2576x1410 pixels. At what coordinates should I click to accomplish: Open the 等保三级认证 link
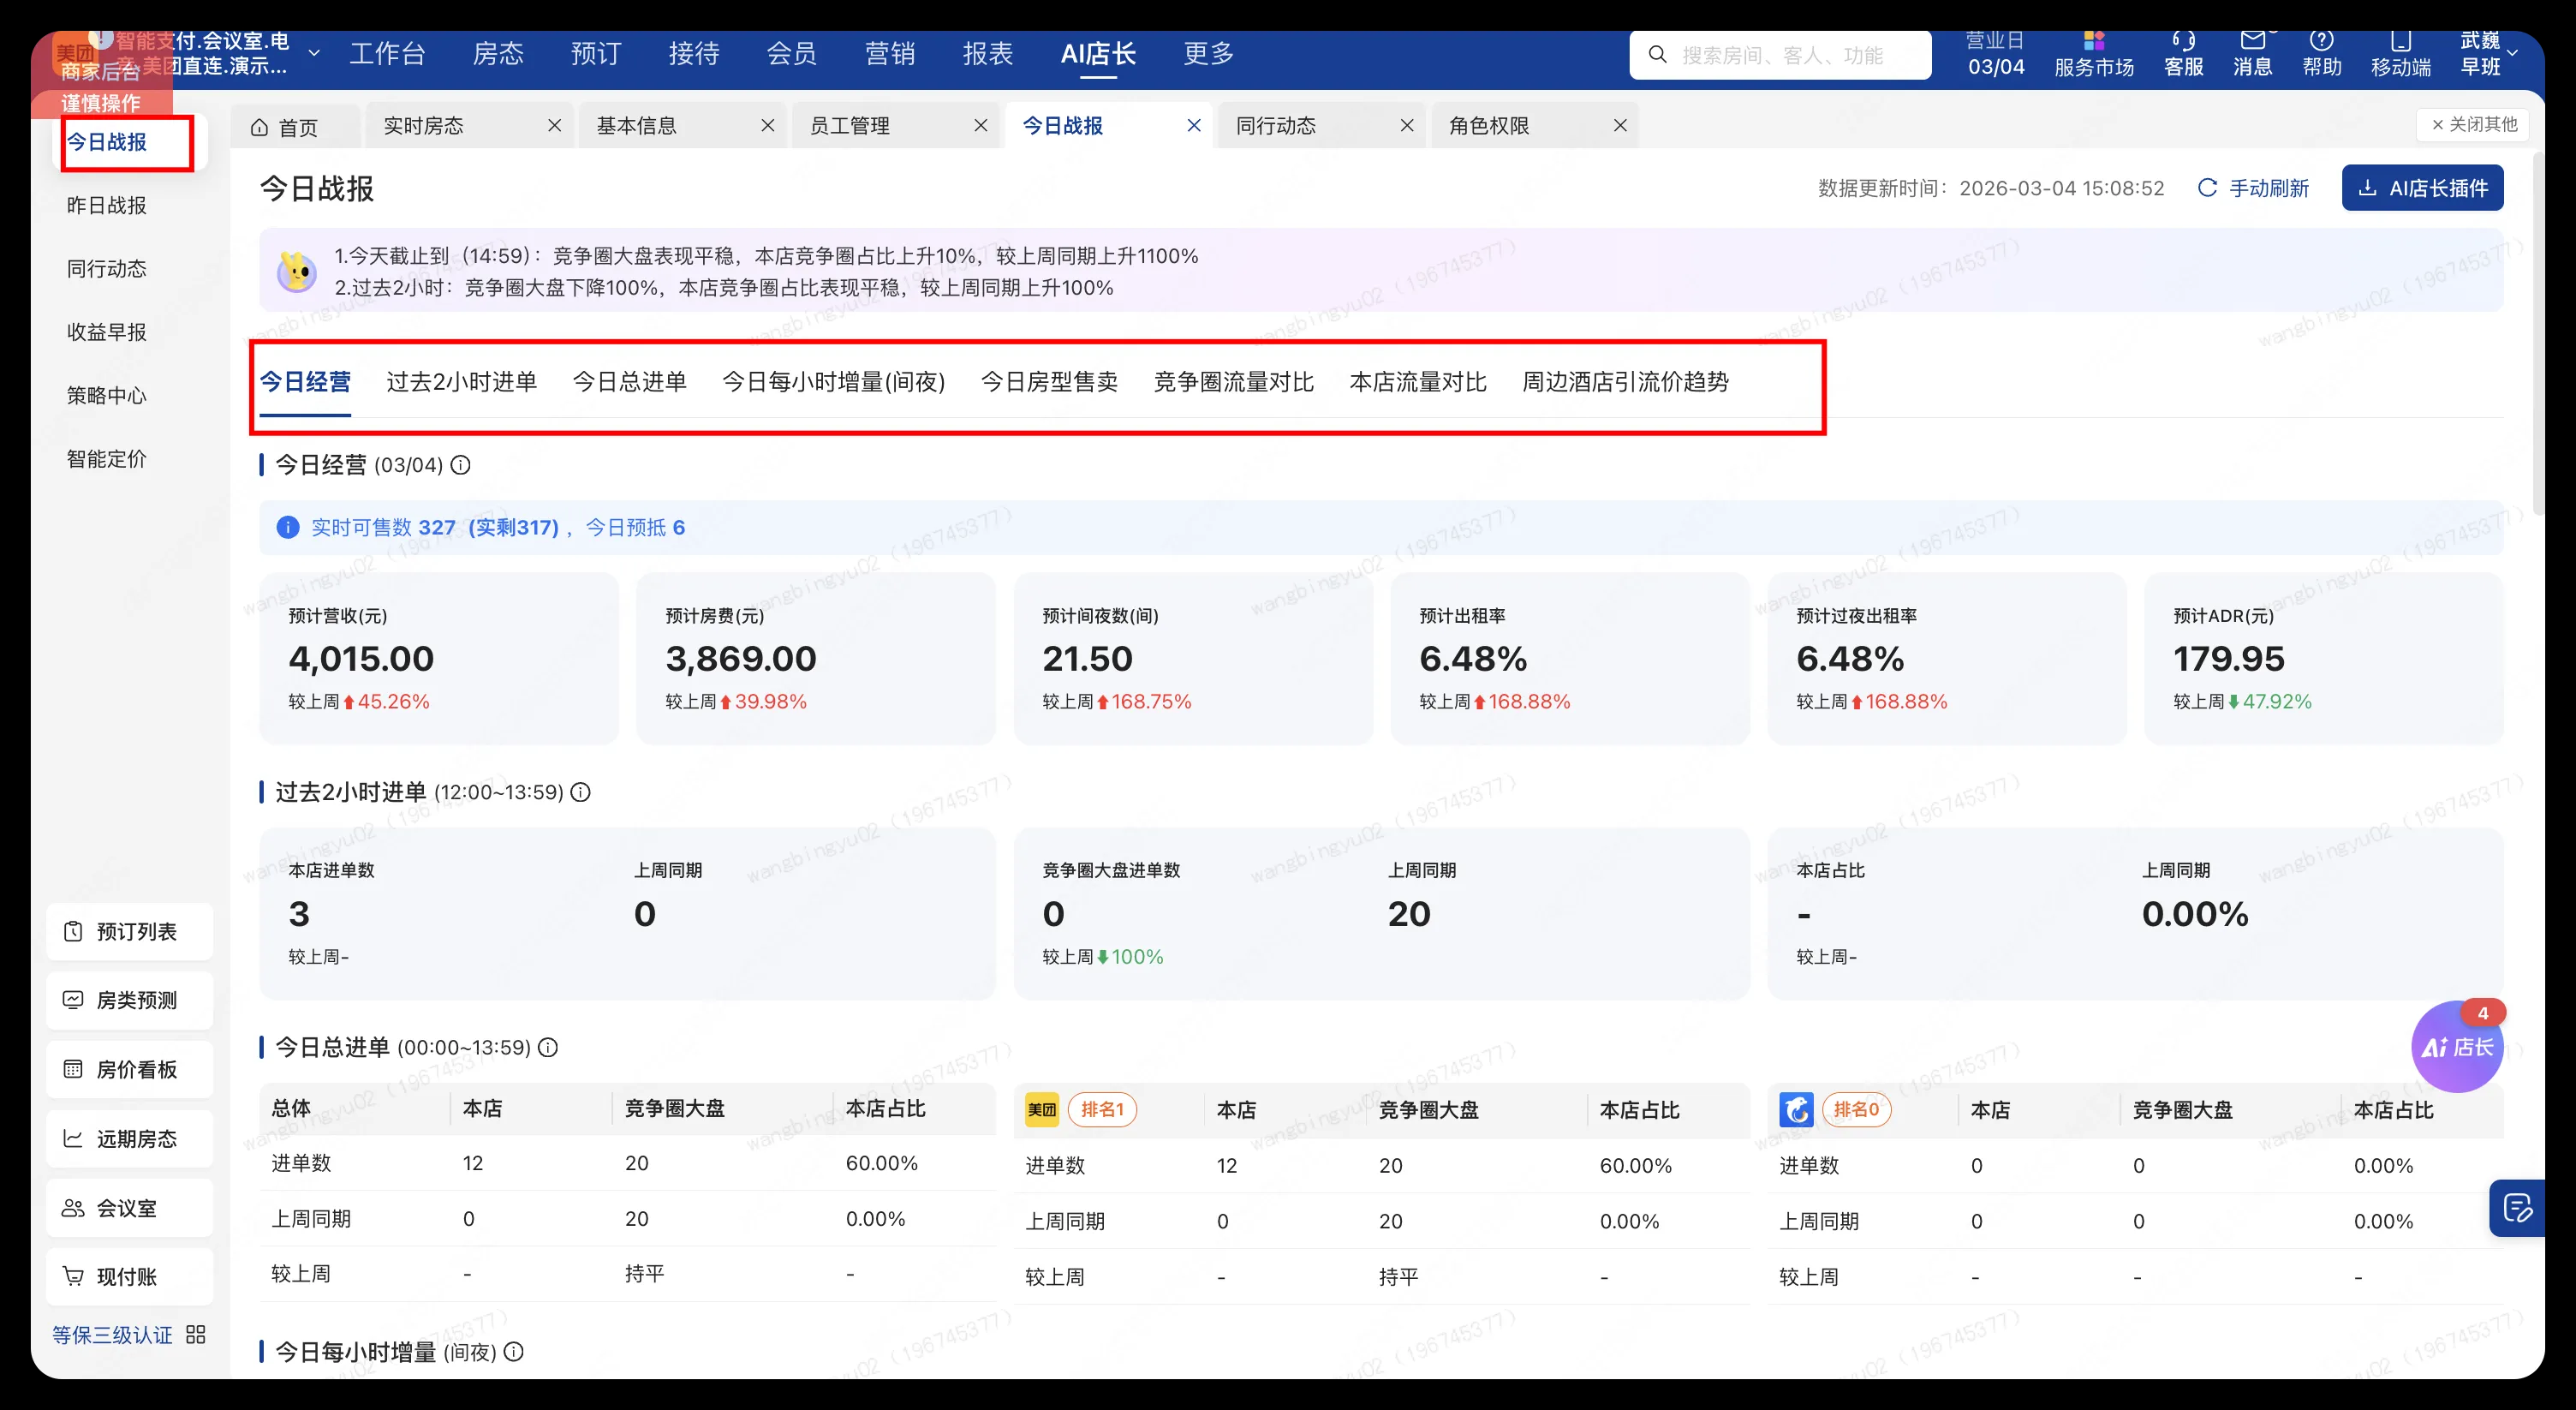click(112, 1335)
